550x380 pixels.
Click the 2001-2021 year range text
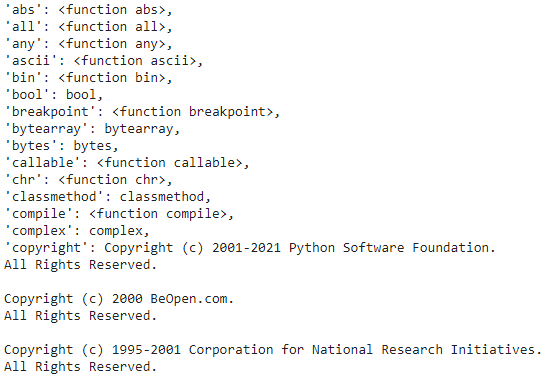tap(247, 248)
